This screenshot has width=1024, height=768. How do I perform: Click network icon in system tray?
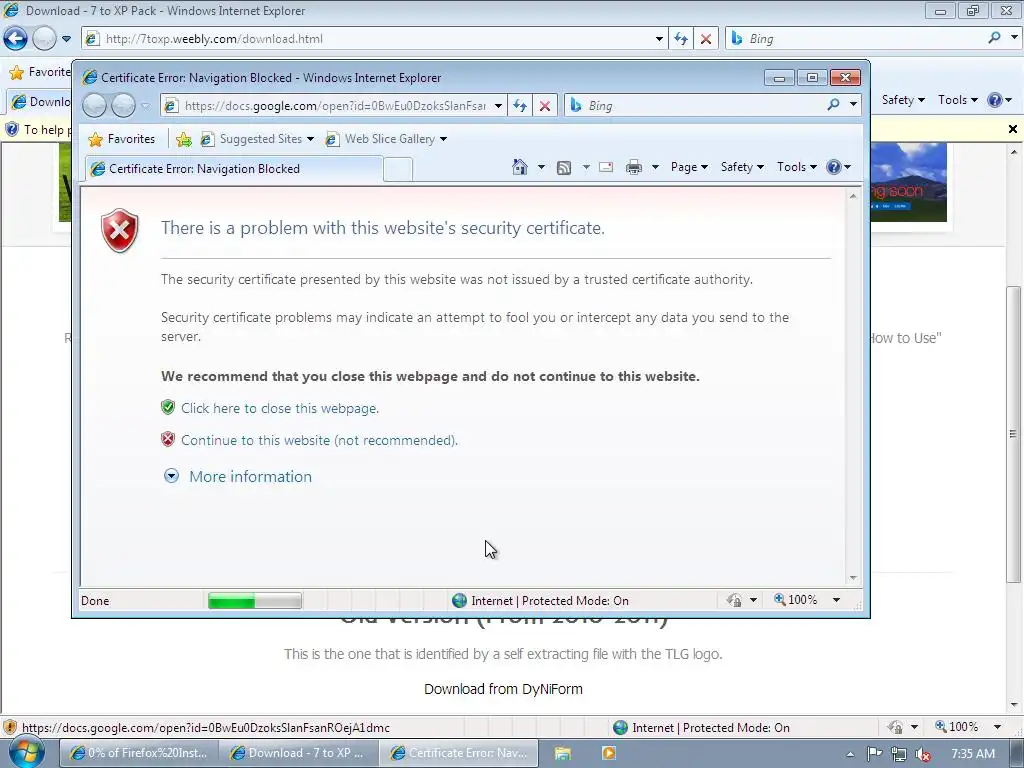coord(899,754)
